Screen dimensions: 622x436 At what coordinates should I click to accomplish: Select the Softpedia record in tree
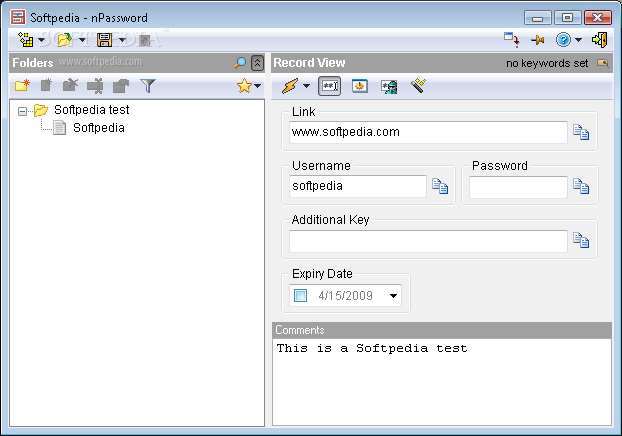[x=99, y=128]
